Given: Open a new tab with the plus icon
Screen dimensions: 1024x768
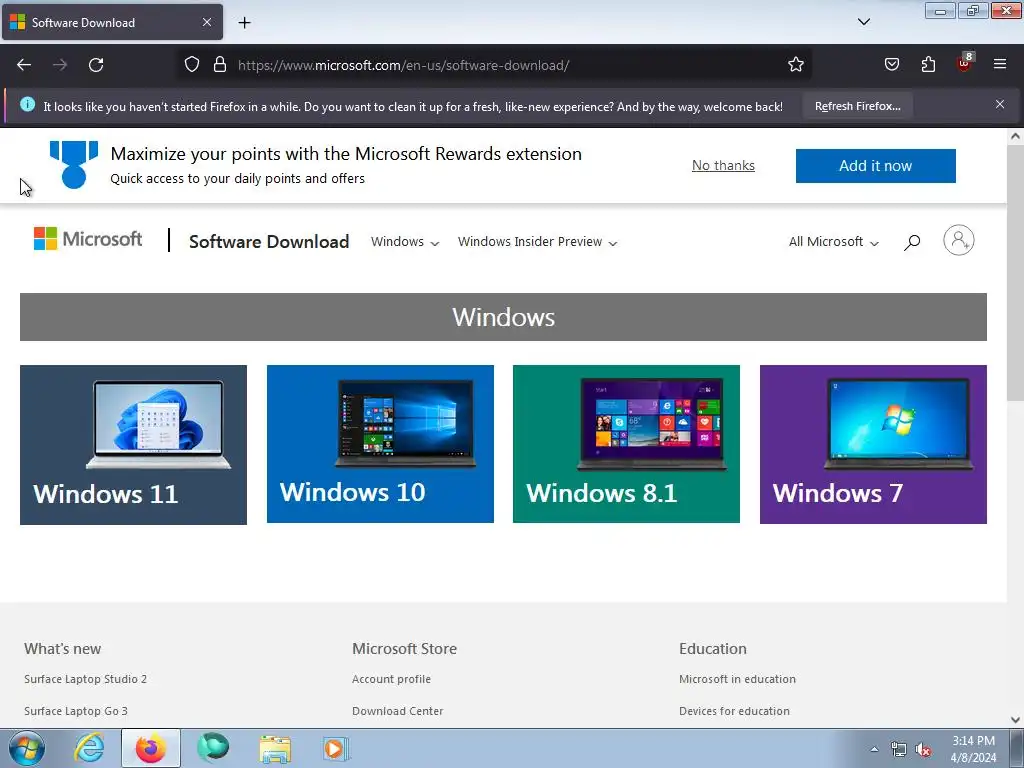Looking at the screenshot, I should coord(244,23).
